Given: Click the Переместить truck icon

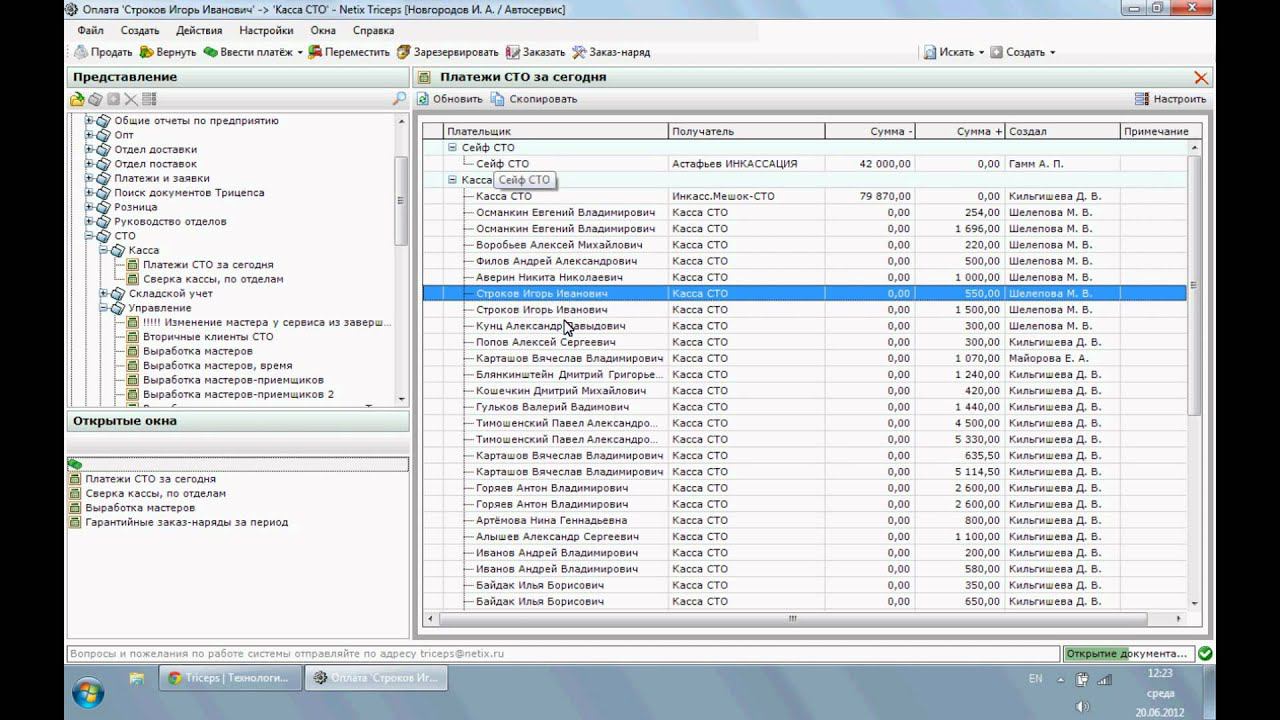Looking at the screenshot, I should (314, 52).
